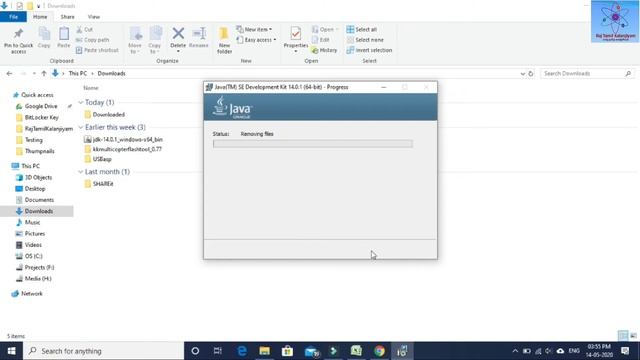Viewport: 640px width, 360px height.
Task: Select the kkmulticopterflashtool_0.77 folder
Action: tap(123, 149)
